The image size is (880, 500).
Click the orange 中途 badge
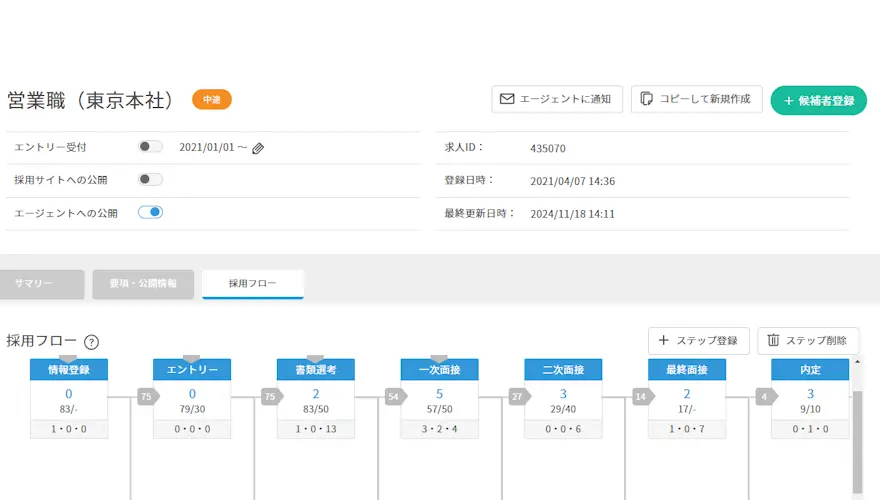click(x=212, y=100)
